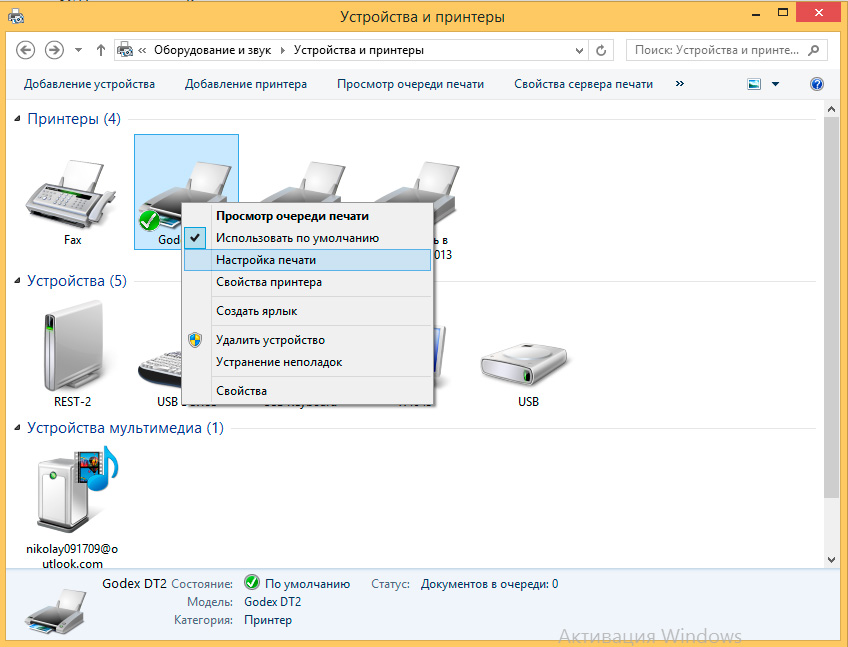
Task: Click the scrollbar down arrow
Action: tap(831, 560)
